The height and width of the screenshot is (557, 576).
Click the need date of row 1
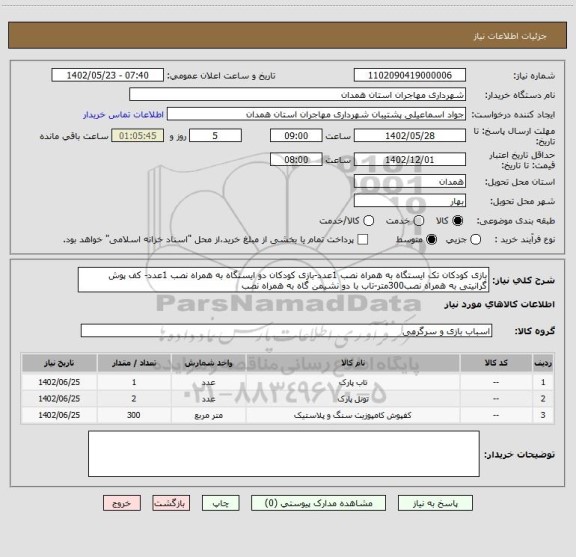(x=59, y=382)
